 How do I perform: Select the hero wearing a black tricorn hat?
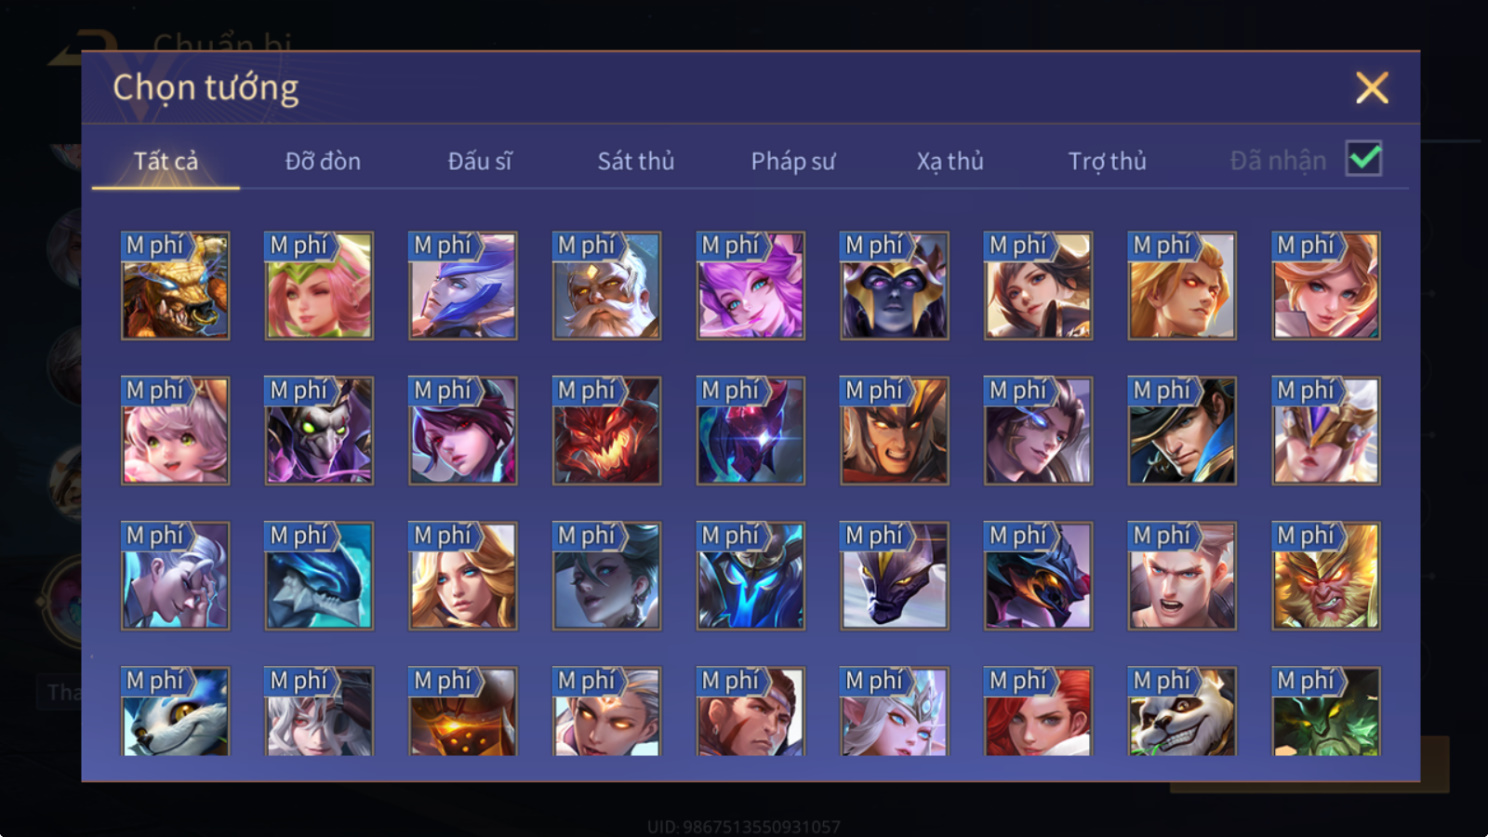coord(1182,430)
